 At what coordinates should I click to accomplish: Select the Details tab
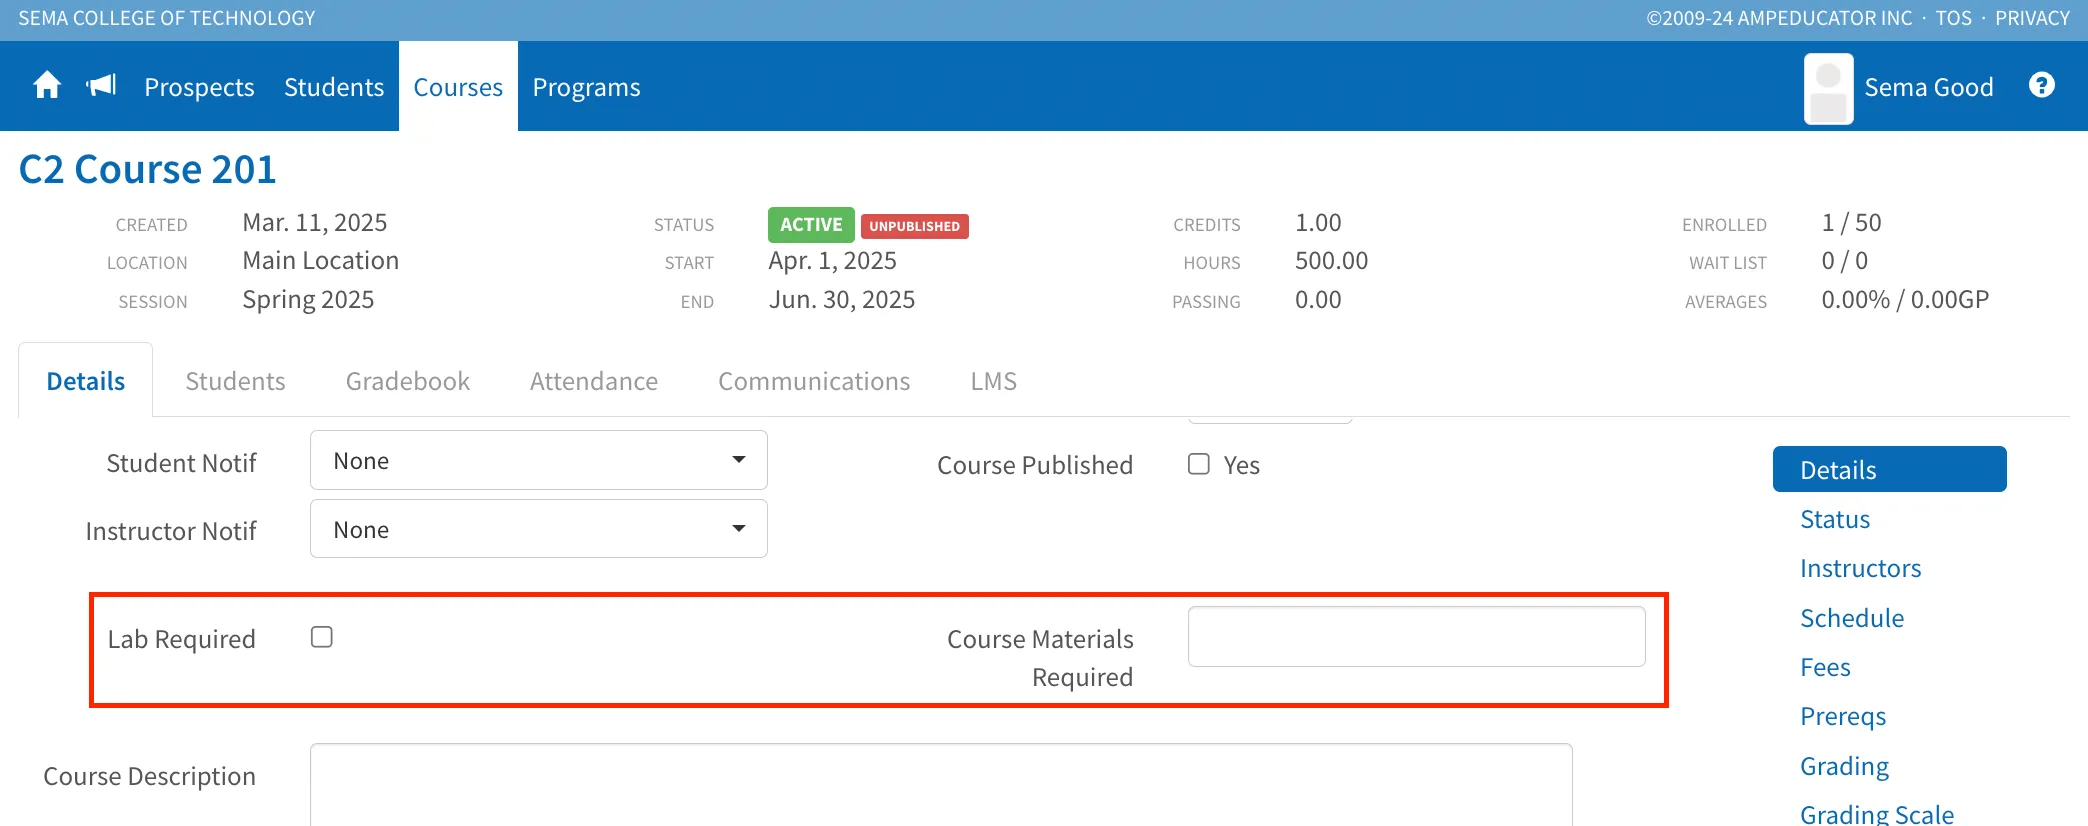tap(86, 381)
